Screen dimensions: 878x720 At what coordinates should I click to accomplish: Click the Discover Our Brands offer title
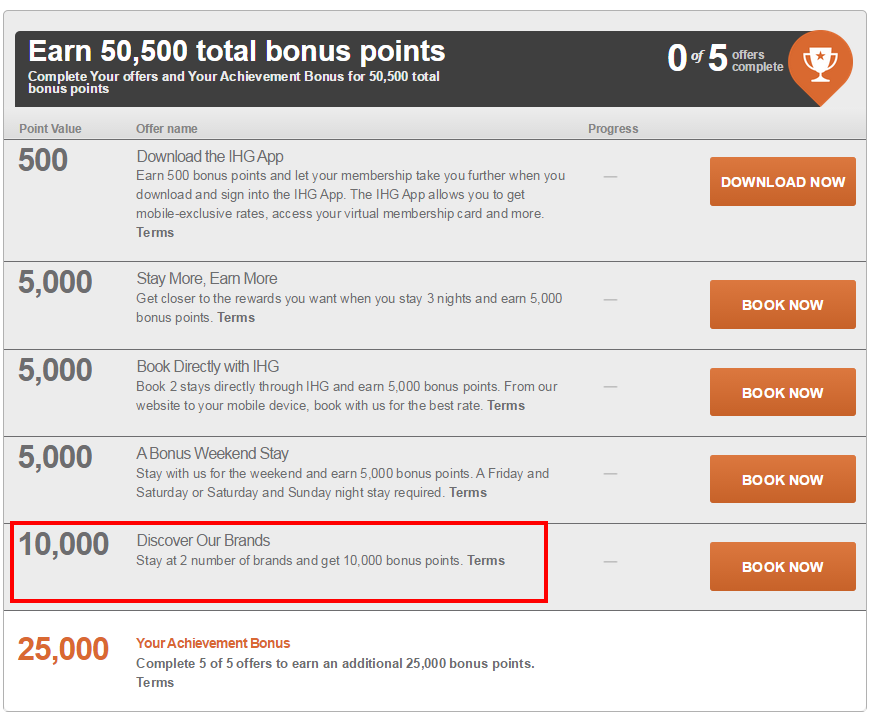203,540
